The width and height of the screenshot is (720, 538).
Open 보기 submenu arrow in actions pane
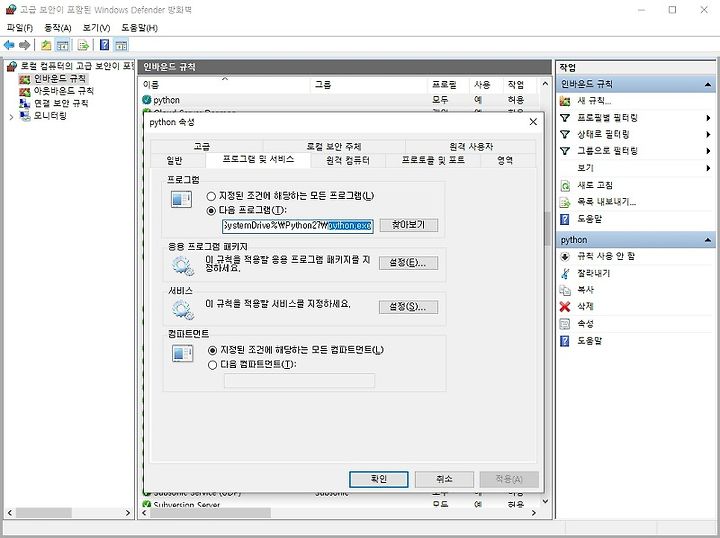[708, 168]
